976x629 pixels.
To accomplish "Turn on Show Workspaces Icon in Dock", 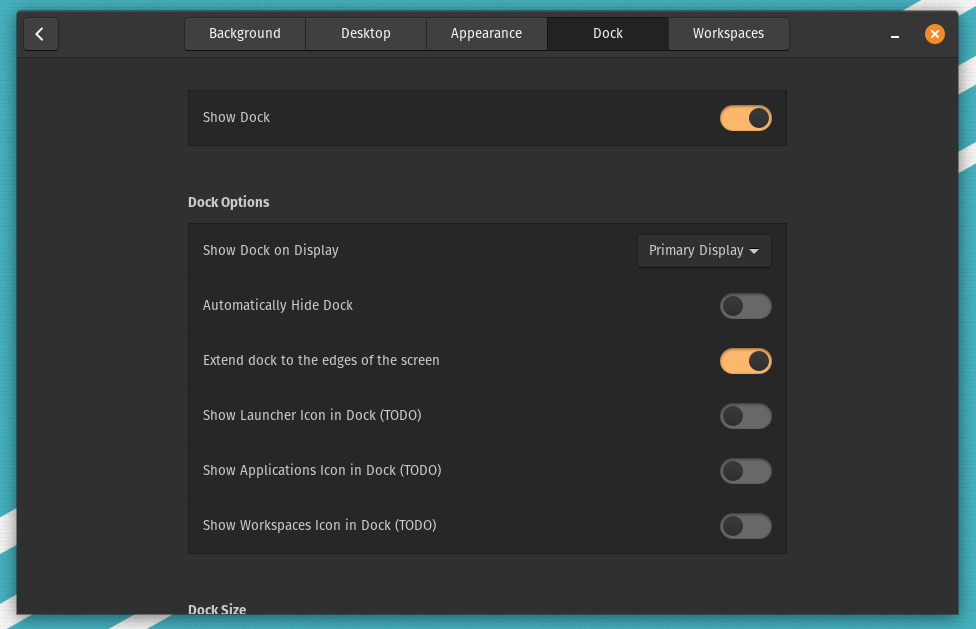I will coord(745,526).
